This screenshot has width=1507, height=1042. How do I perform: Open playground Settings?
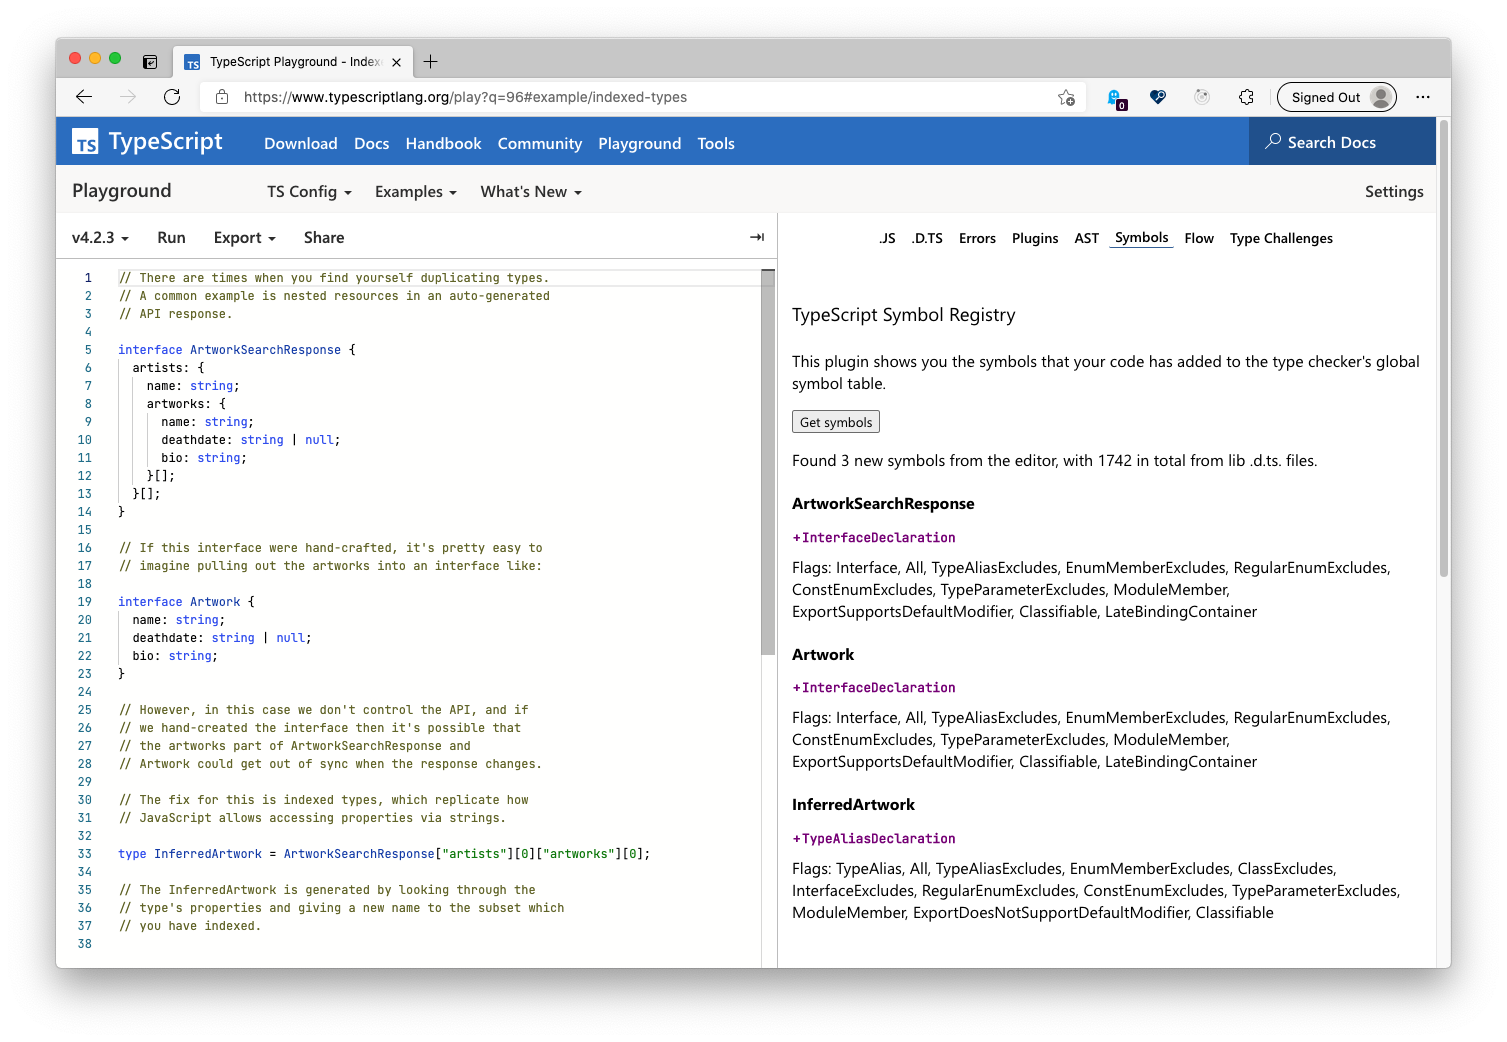pos(1394,192)
